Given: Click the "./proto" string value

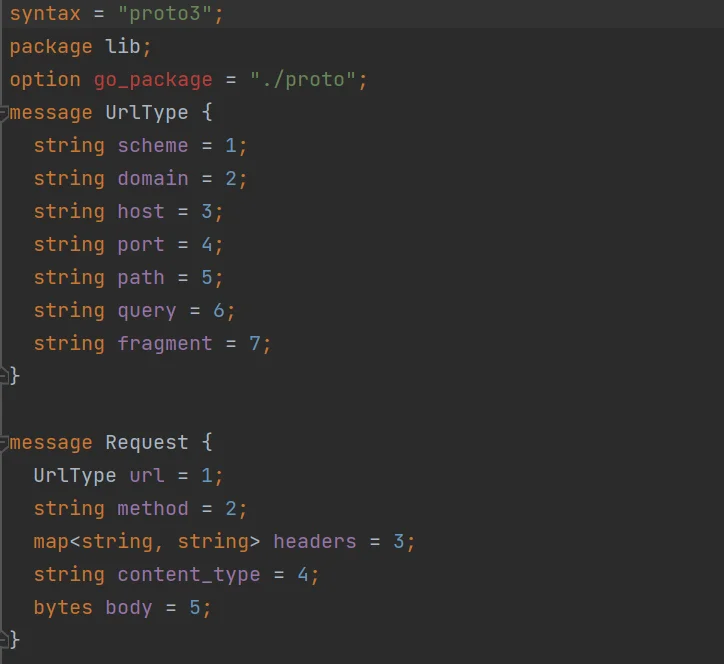Looking at the screenshot, I should point(303,80).
